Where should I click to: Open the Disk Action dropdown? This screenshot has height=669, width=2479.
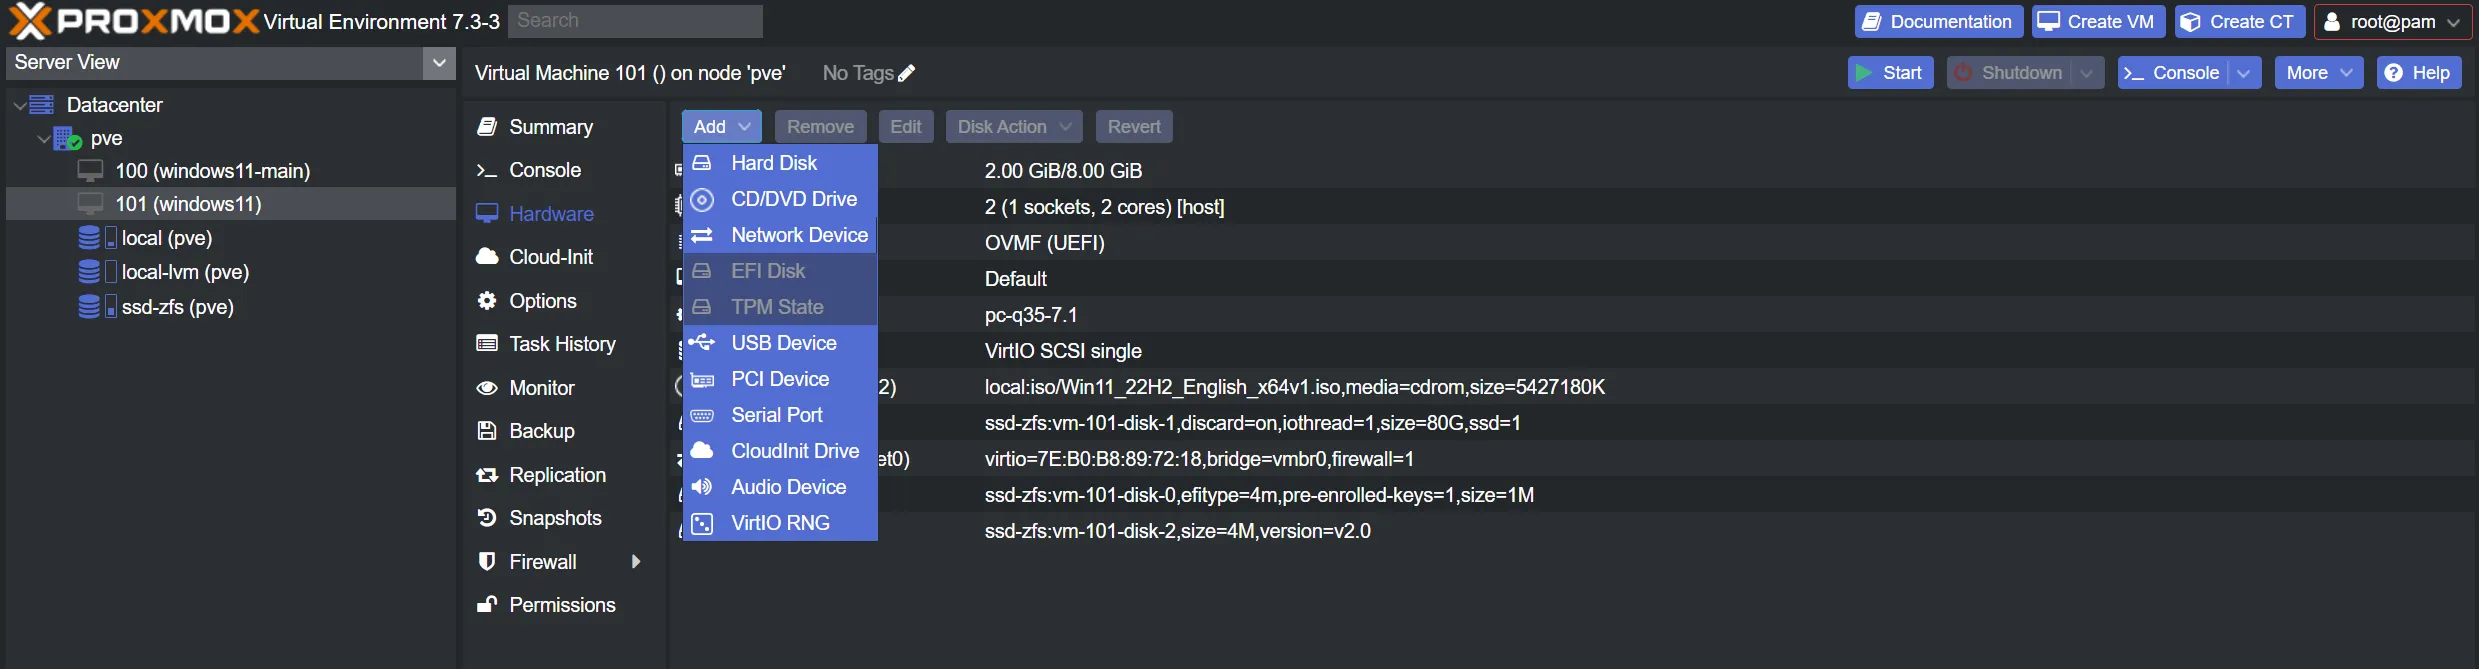tap(1013, 127)
